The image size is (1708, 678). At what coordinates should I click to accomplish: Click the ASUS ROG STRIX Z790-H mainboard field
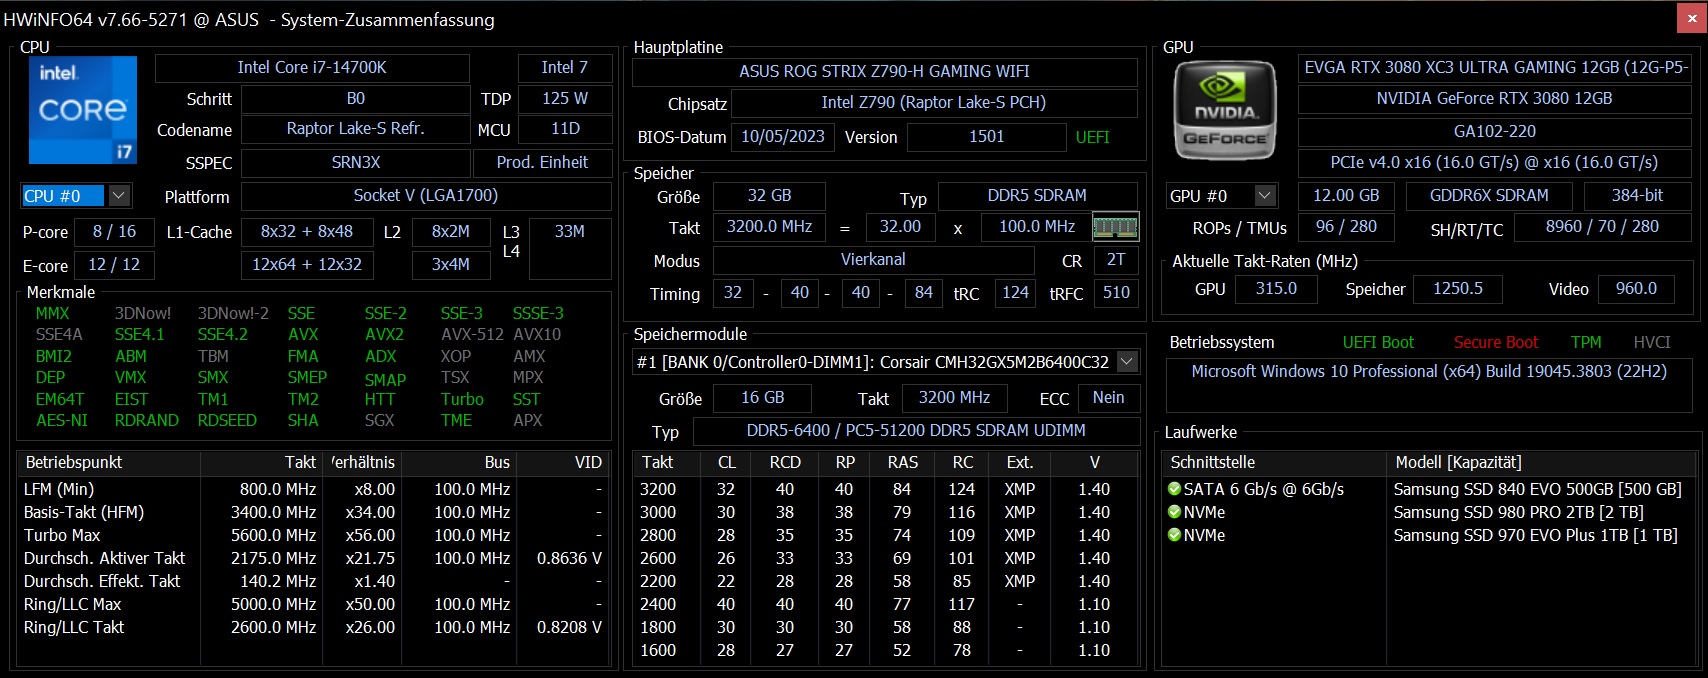pyautogui.click(x=884, y=72)
